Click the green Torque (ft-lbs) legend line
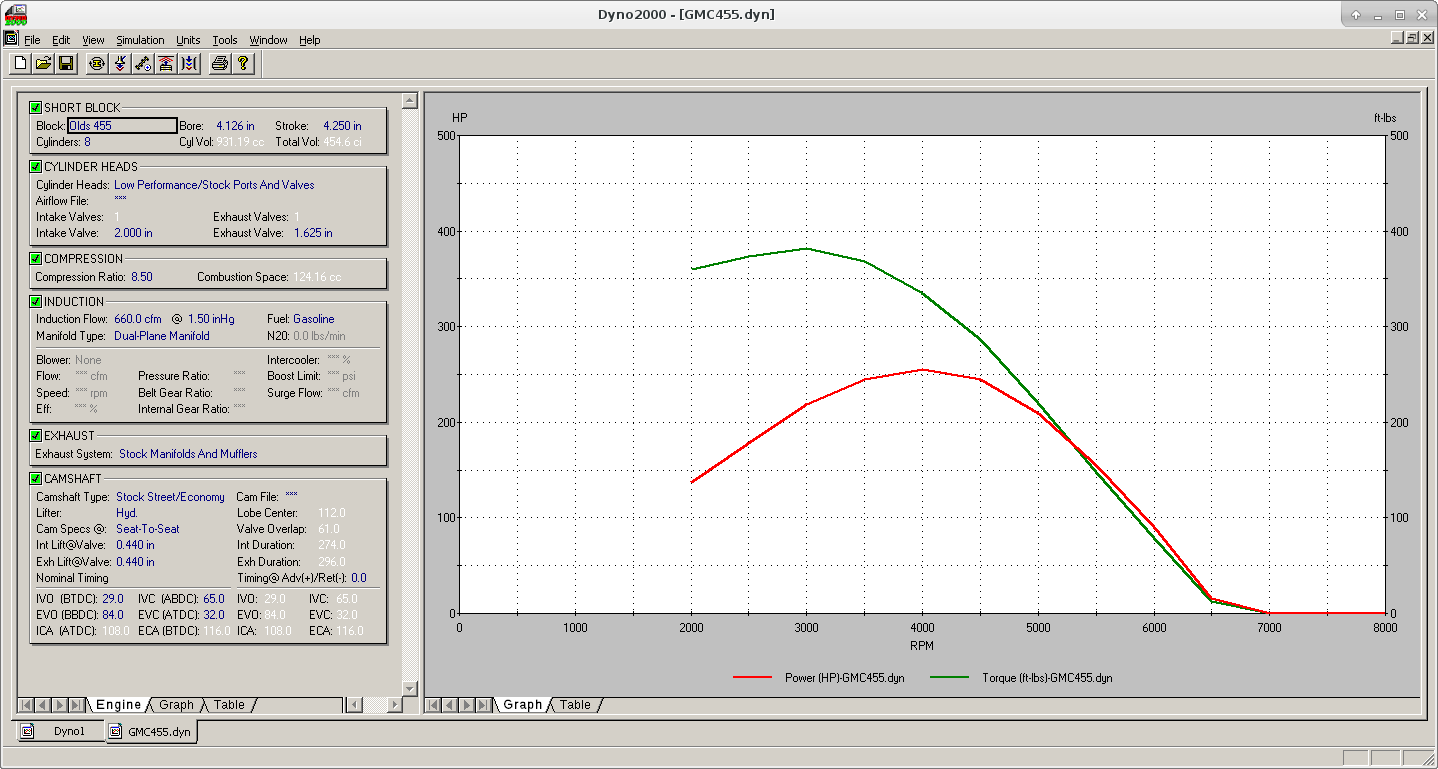The image size is (1438, 769). coord(949,678)
